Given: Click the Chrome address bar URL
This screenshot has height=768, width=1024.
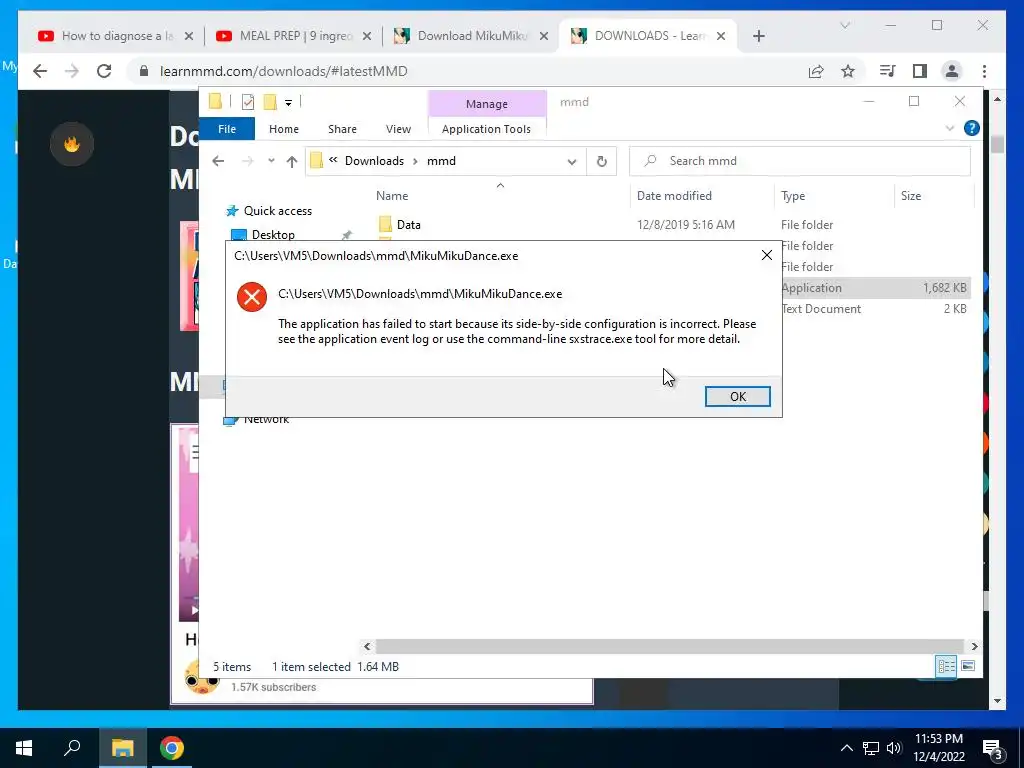Looking at the screenshot, I should (283, 71).
